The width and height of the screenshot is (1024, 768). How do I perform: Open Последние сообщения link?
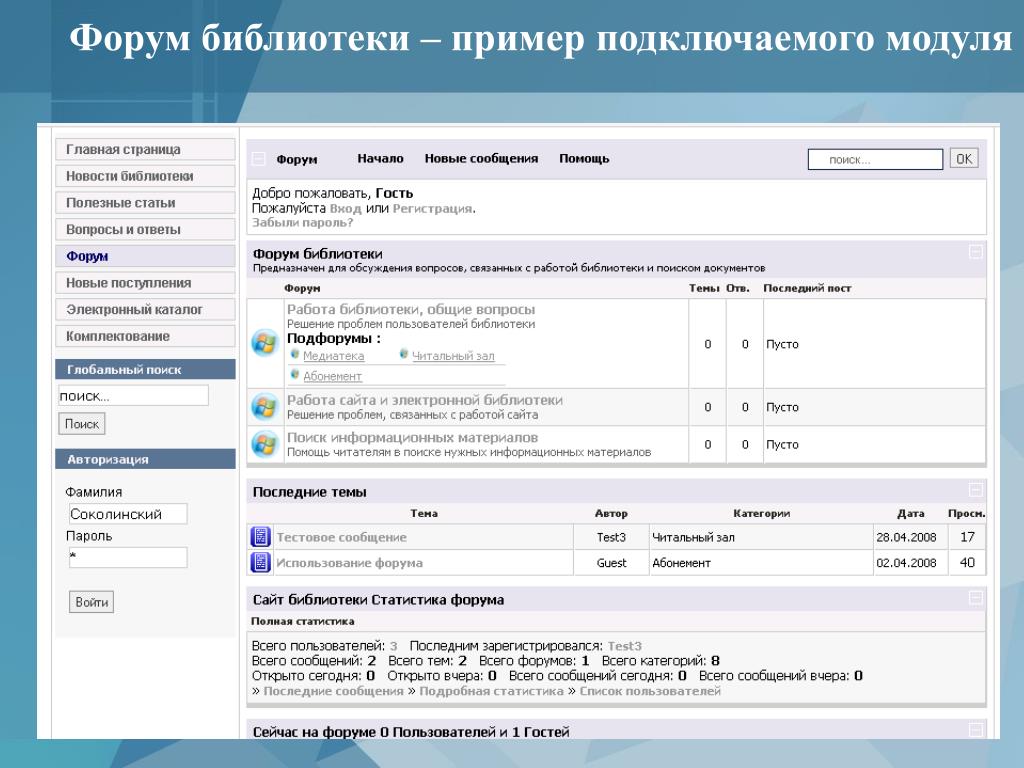tap(333, 691)
